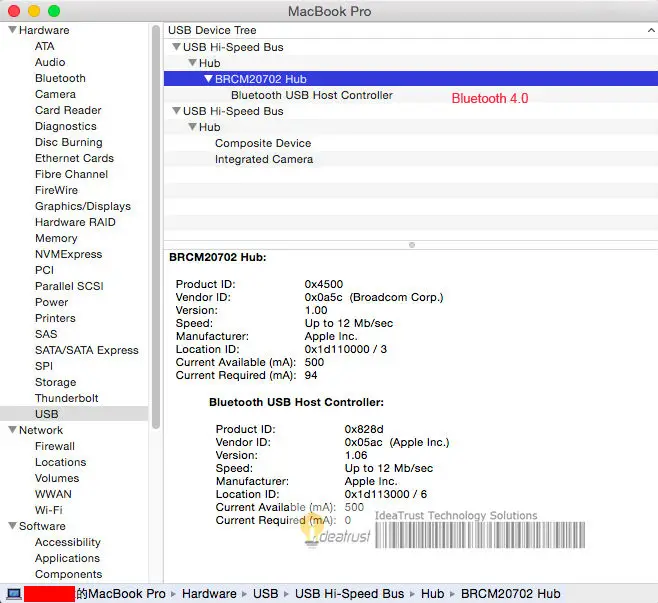
Task: Select Printers in the sidebar
Action: (55, 318)
